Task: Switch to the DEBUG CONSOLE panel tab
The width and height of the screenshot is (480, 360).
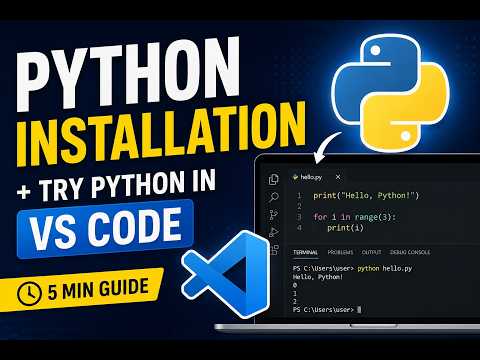Action: (410, 252)
